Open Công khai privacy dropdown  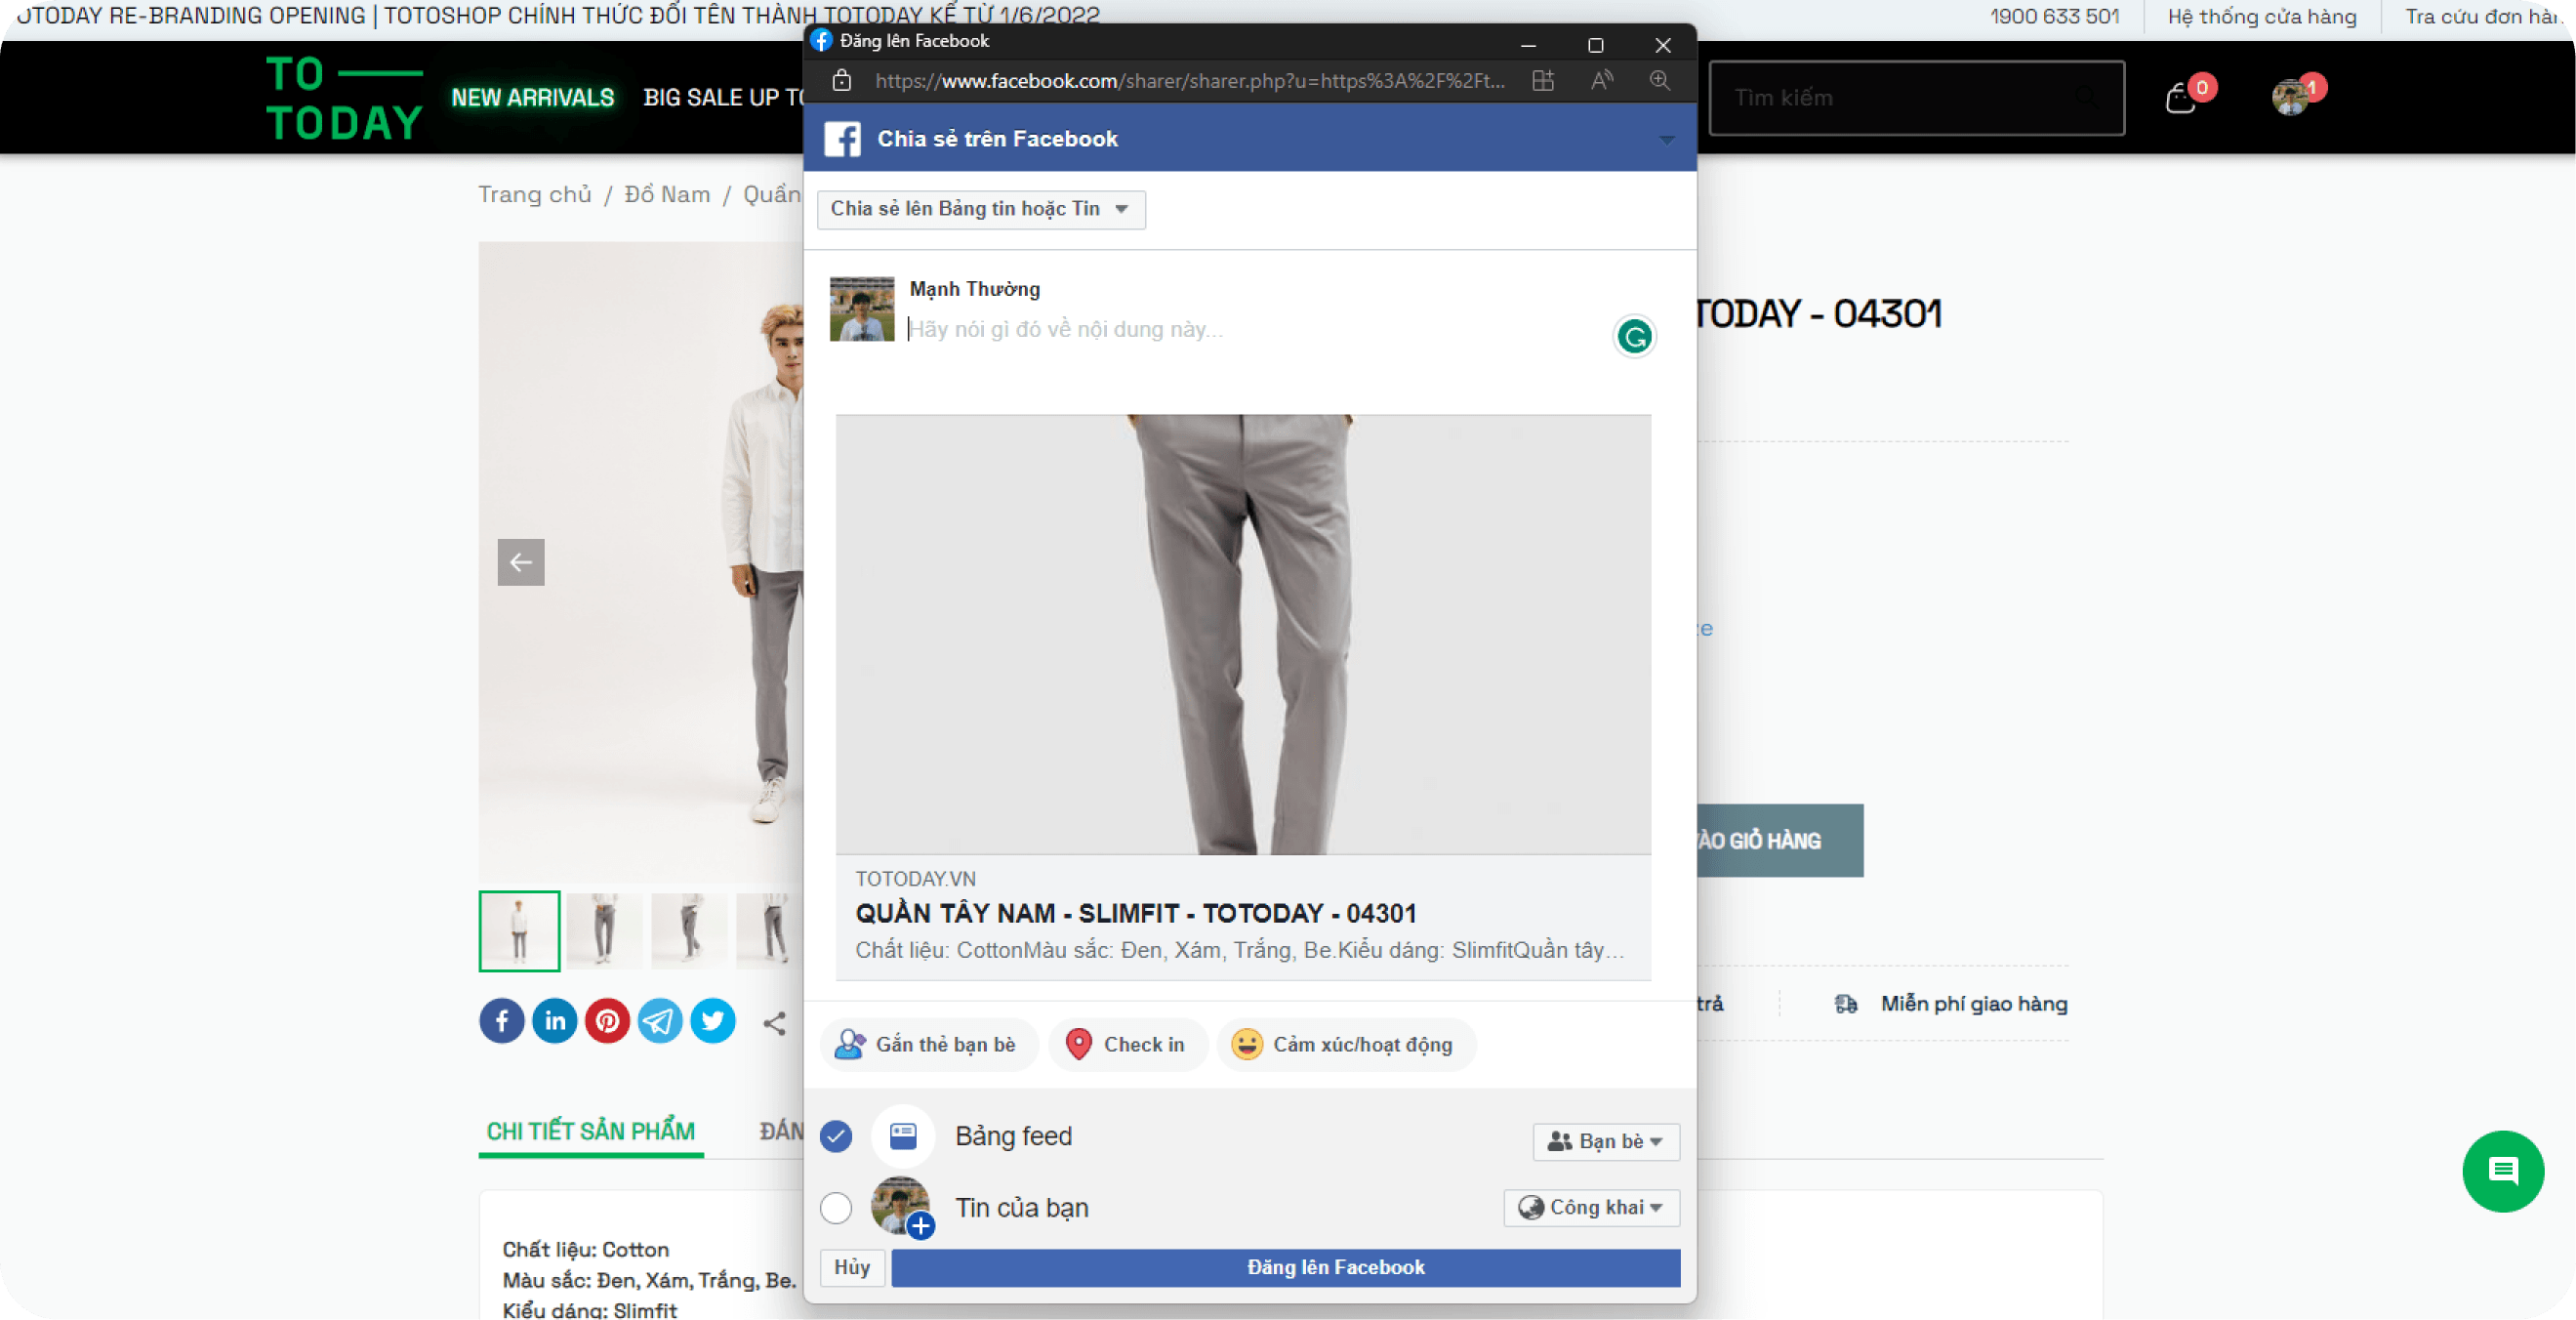pos(1592,1207)
